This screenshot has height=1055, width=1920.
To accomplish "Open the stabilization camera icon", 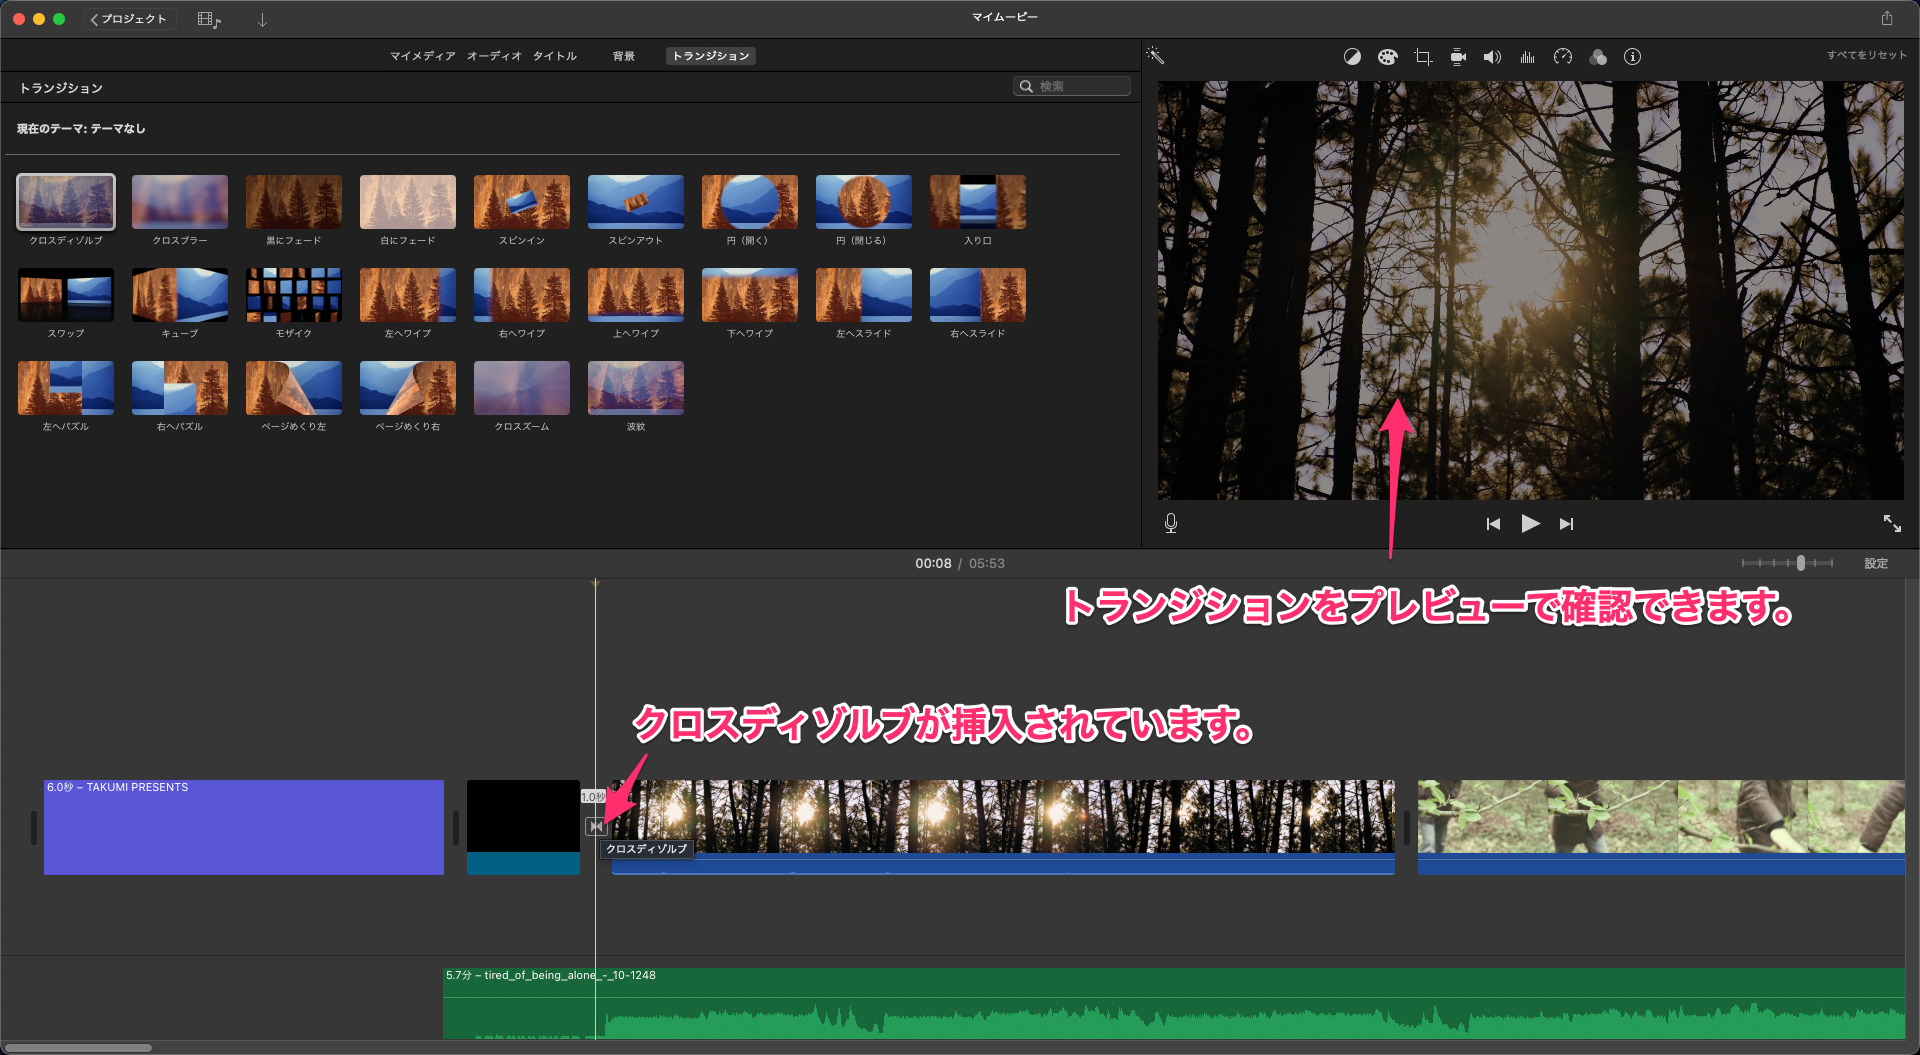I will click(x=1458, y=57).
